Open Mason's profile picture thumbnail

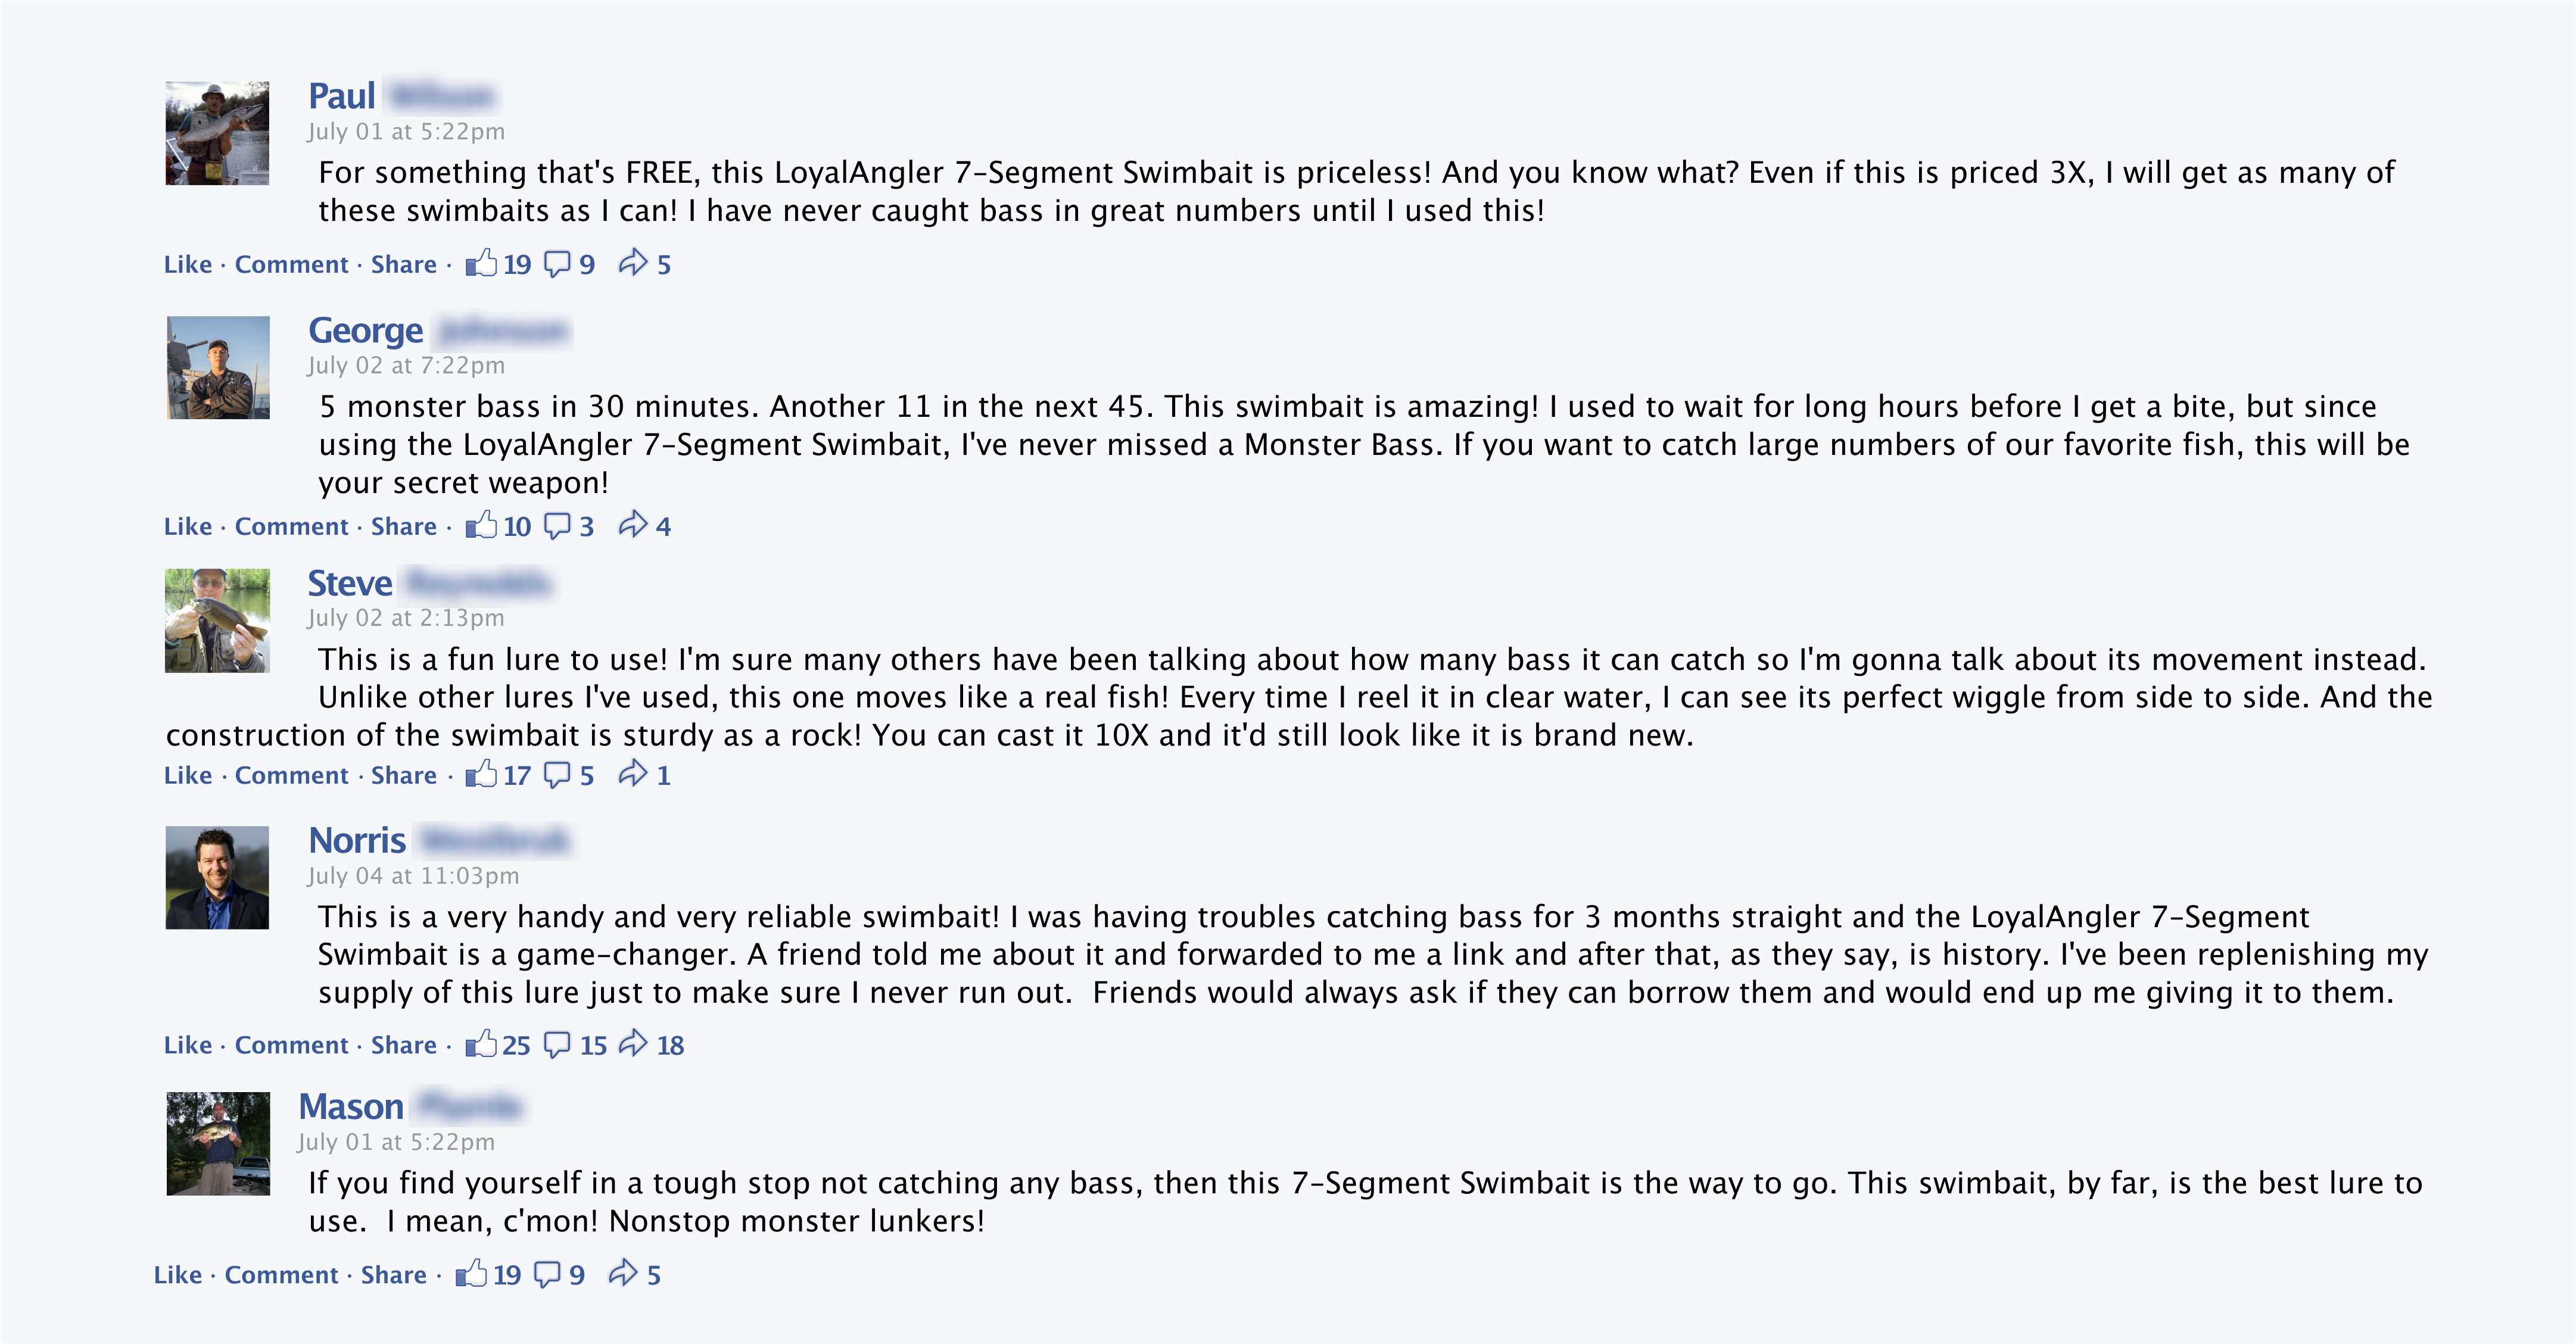217,1143
